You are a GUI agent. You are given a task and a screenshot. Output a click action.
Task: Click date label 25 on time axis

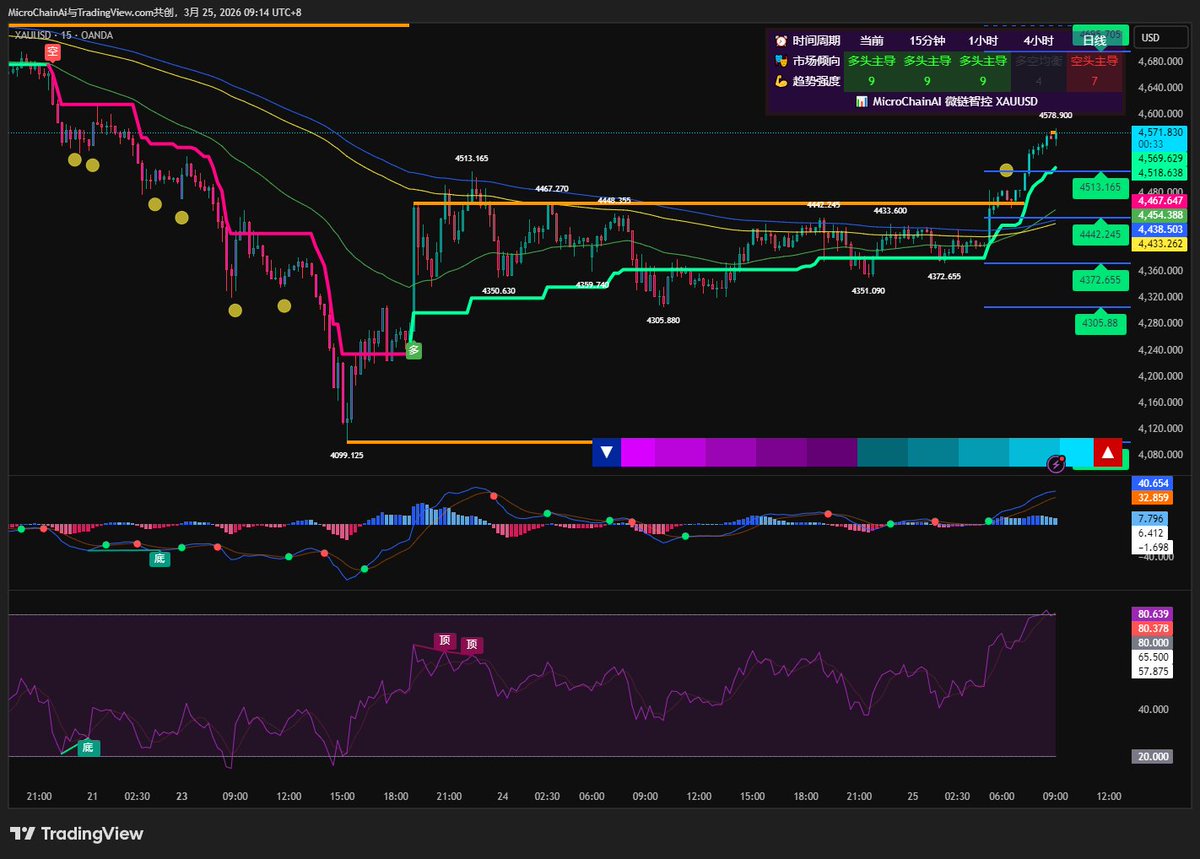[x=915, y=796]
